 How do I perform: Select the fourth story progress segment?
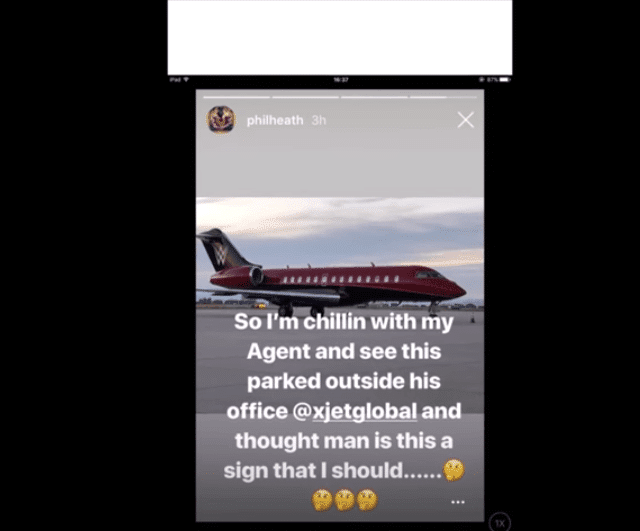(443, 97)
